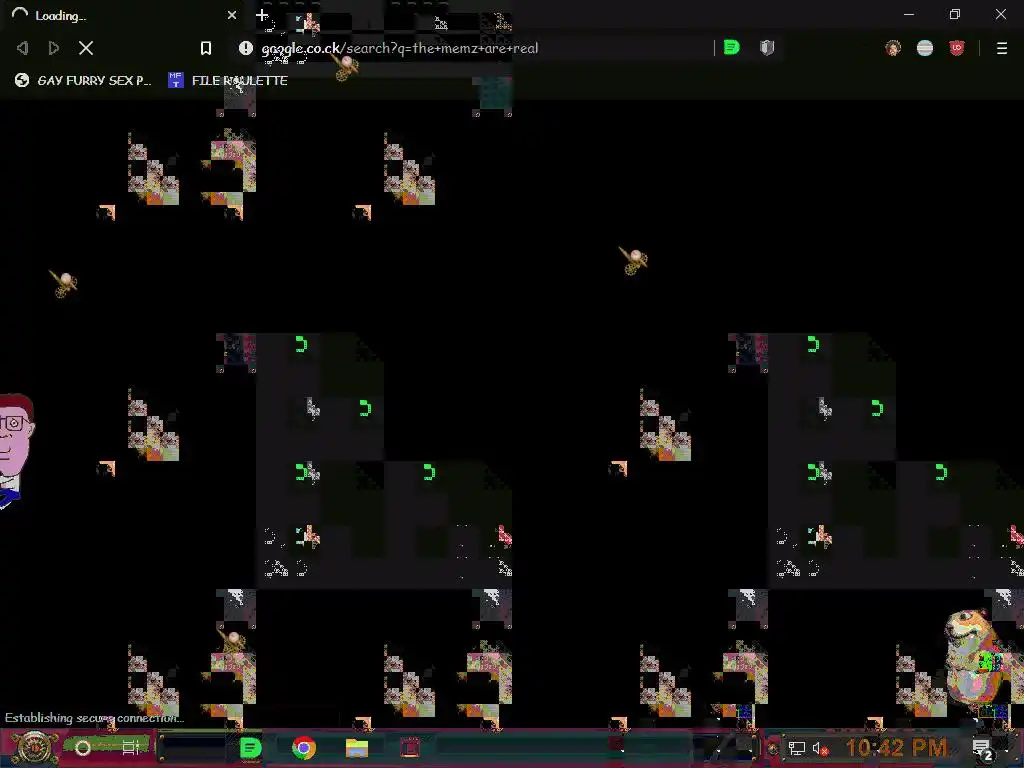Click the green icon inside the address bar
Viewport: 1024px width, 768px height.
point(731,48)
